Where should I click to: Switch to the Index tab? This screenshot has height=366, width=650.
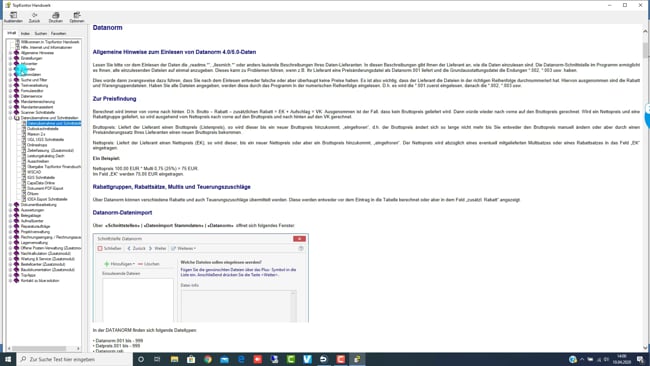tap(25, 33)
